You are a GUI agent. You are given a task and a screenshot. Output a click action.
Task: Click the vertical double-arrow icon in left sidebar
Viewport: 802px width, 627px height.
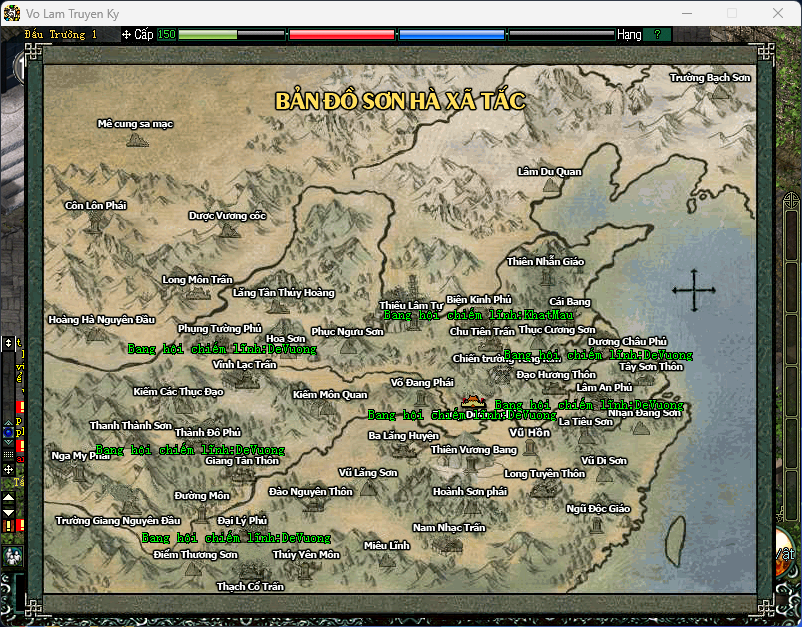[x=8, y=343]
